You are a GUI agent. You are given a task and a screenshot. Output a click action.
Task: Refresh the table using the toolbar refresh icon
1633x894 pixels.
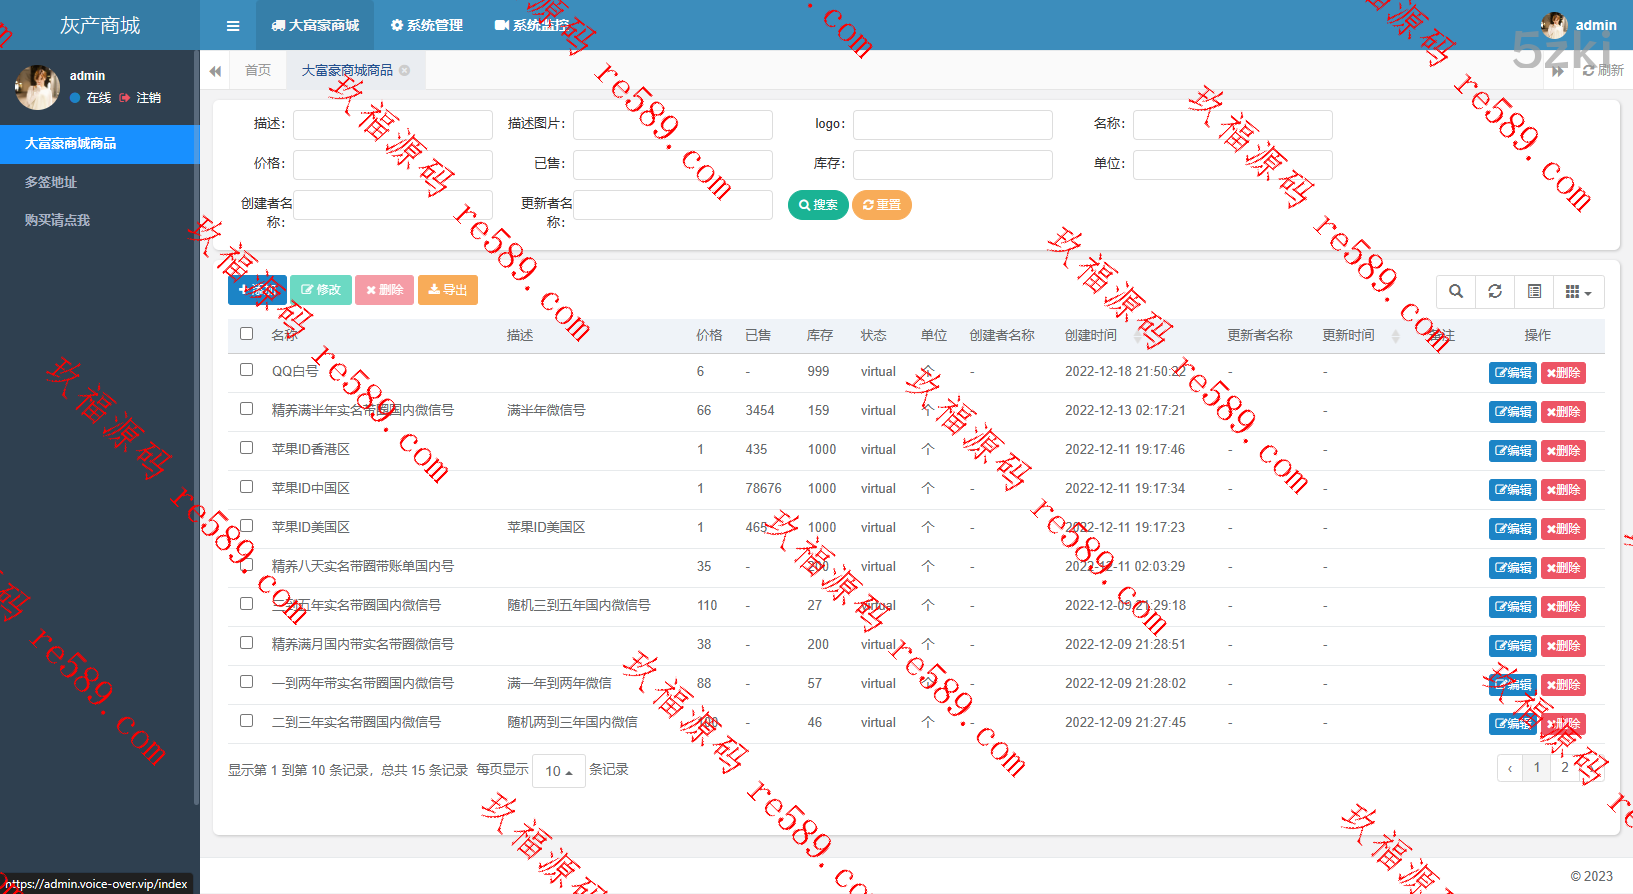tap(1495, 292)
